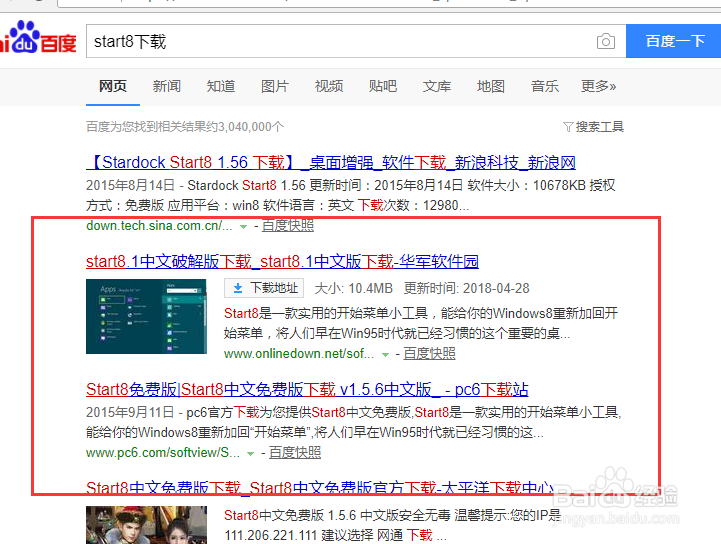721x544 pixels.
Task: Open the 文库 tab
Action: click(x=437, y=86)
